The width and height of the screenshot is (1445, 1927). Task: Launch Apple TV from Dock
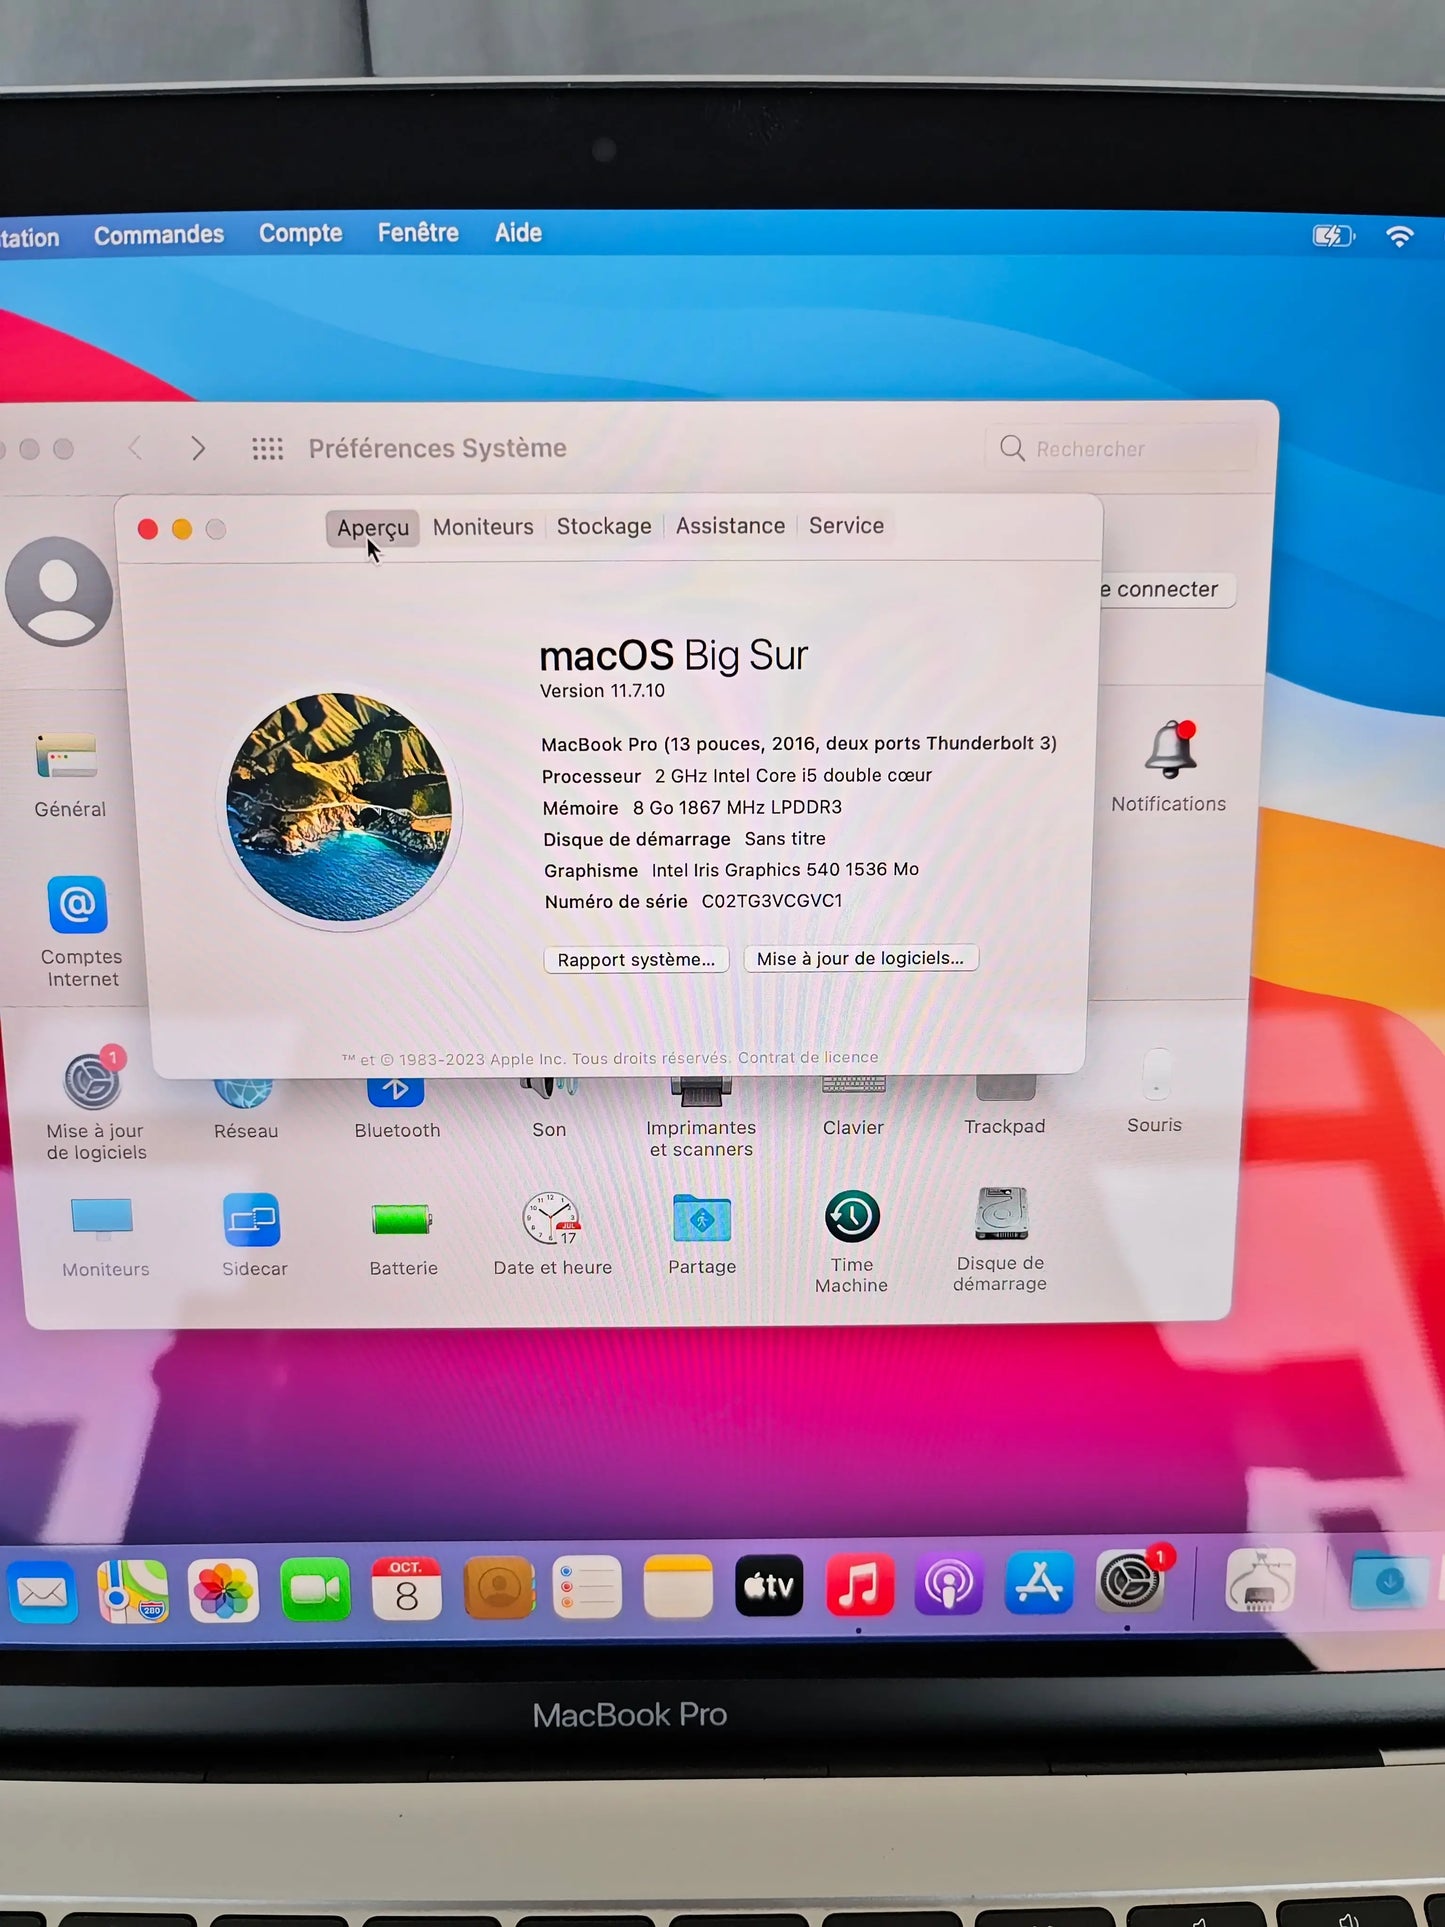[x=769, y=1585]
